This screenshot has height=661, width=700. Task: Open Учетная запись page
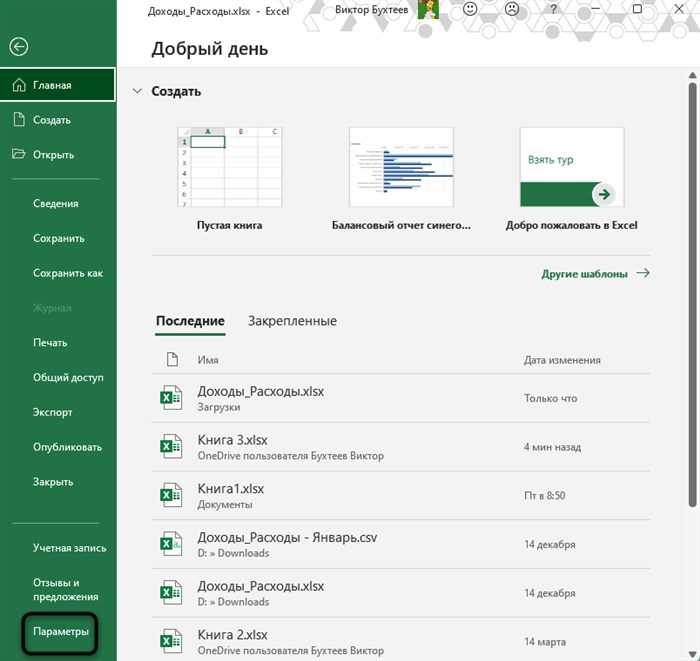point(70,548)
